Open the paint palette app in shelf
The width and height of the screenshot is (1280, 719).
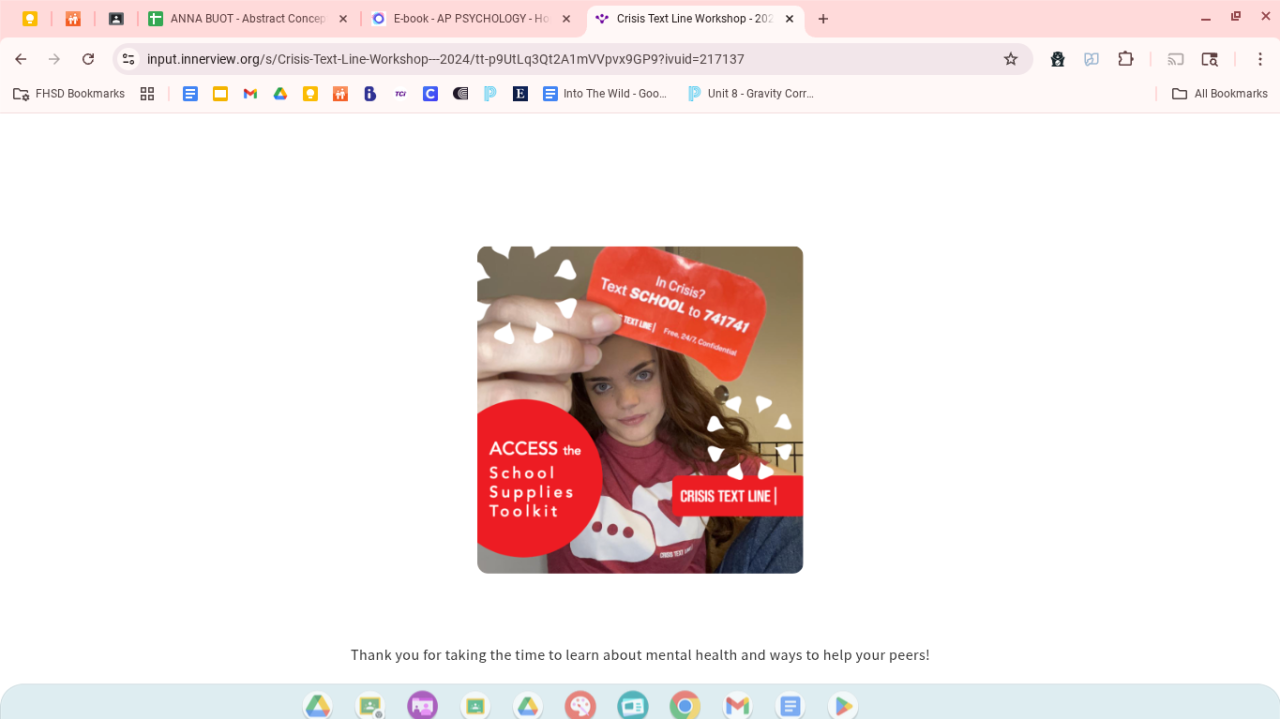(x=580, y=706)
